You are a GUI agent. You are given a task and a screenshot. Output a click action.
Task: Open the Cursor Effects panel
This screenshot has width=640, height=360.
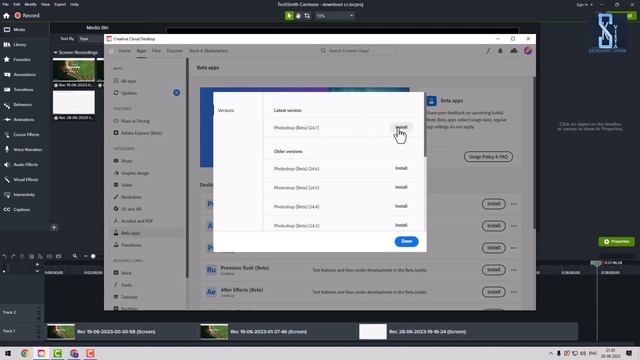[x=22, y=135]
